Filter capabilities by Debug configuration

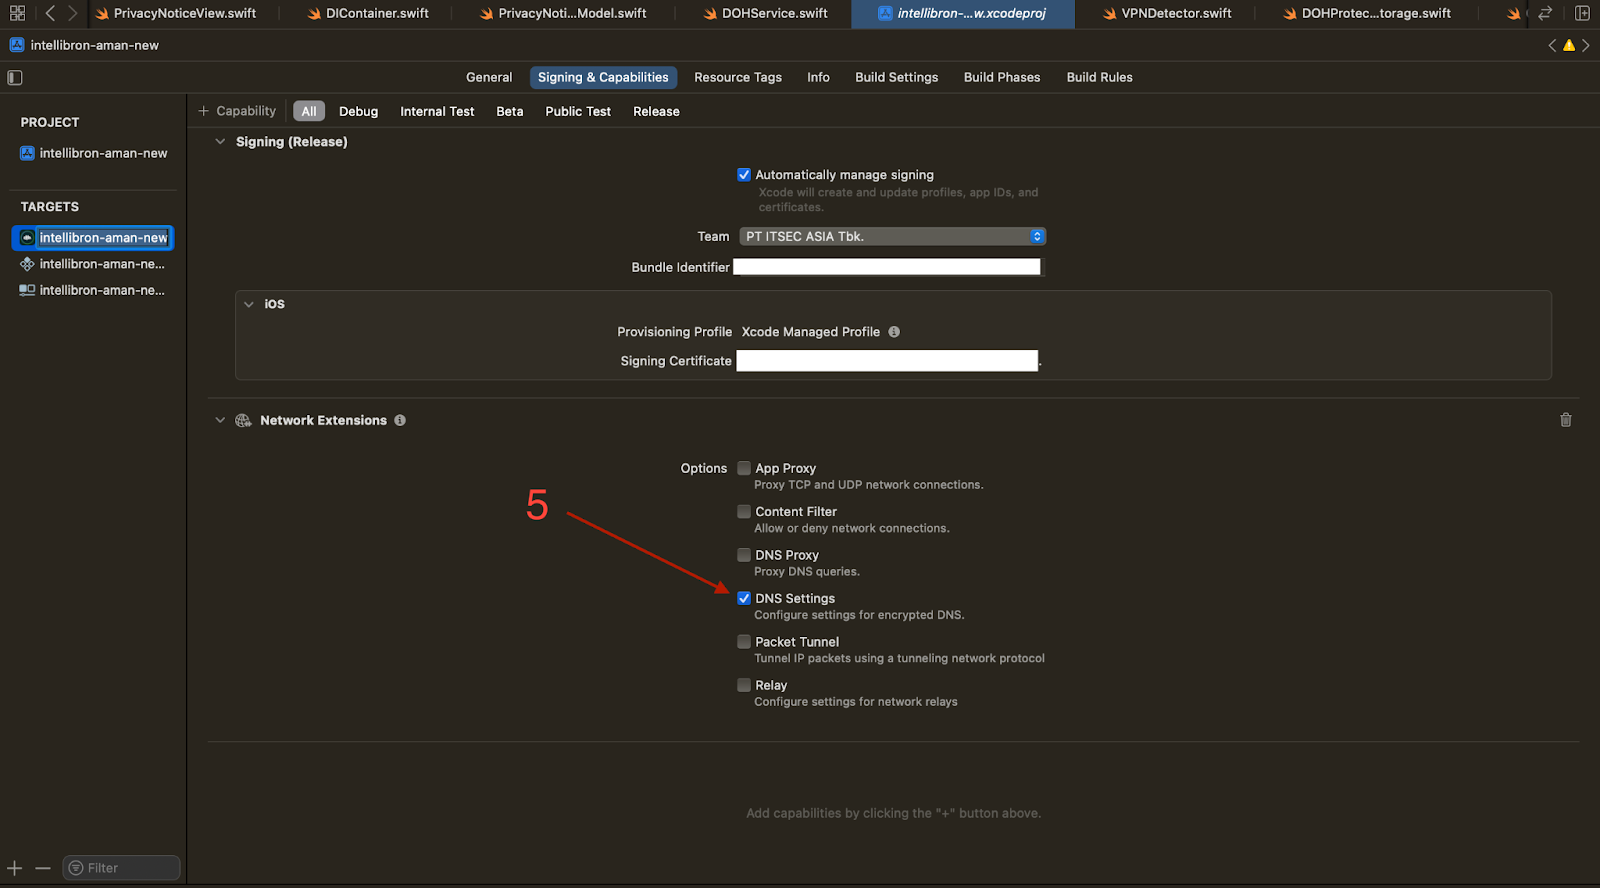coord(358,111)
